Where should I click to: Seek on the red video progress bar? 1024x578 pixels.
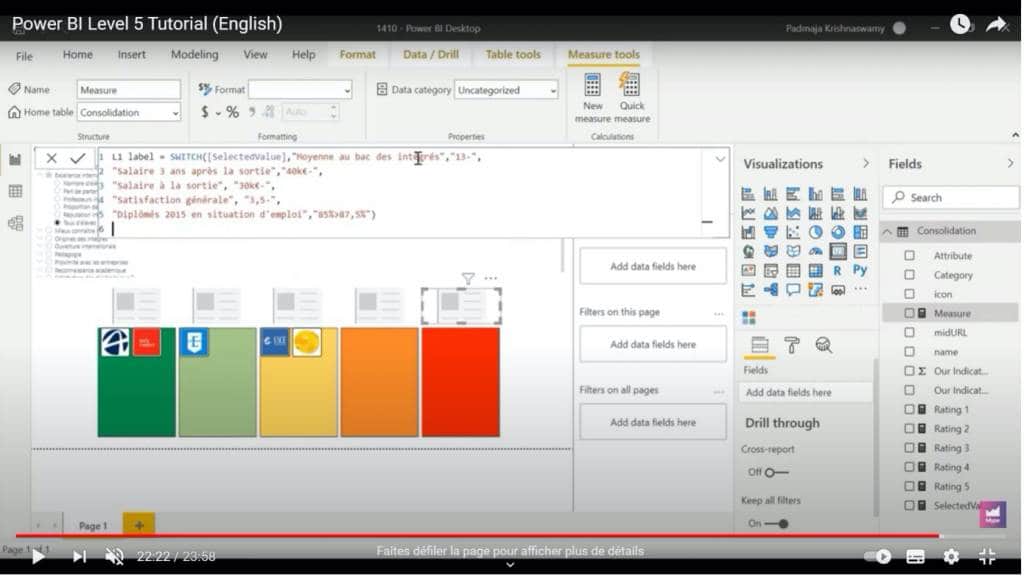(x=477, y=536)
